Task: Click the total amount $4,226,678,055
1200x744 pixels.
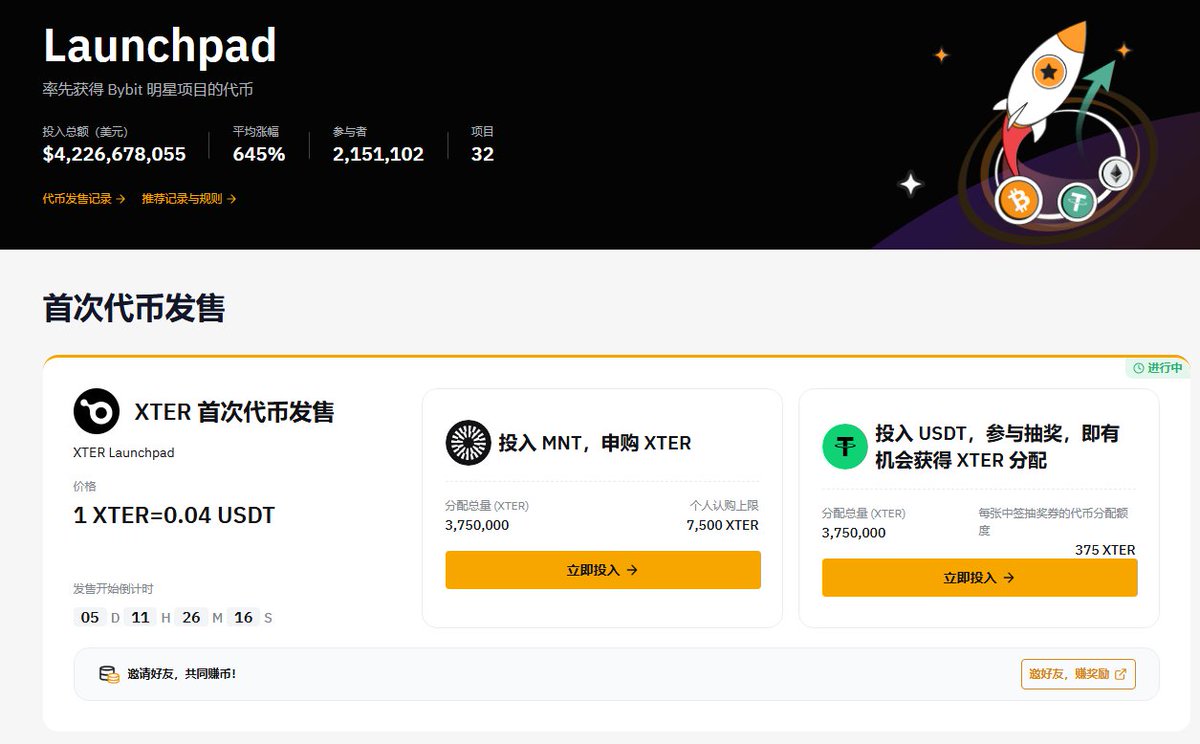Action: coord(114,154)
